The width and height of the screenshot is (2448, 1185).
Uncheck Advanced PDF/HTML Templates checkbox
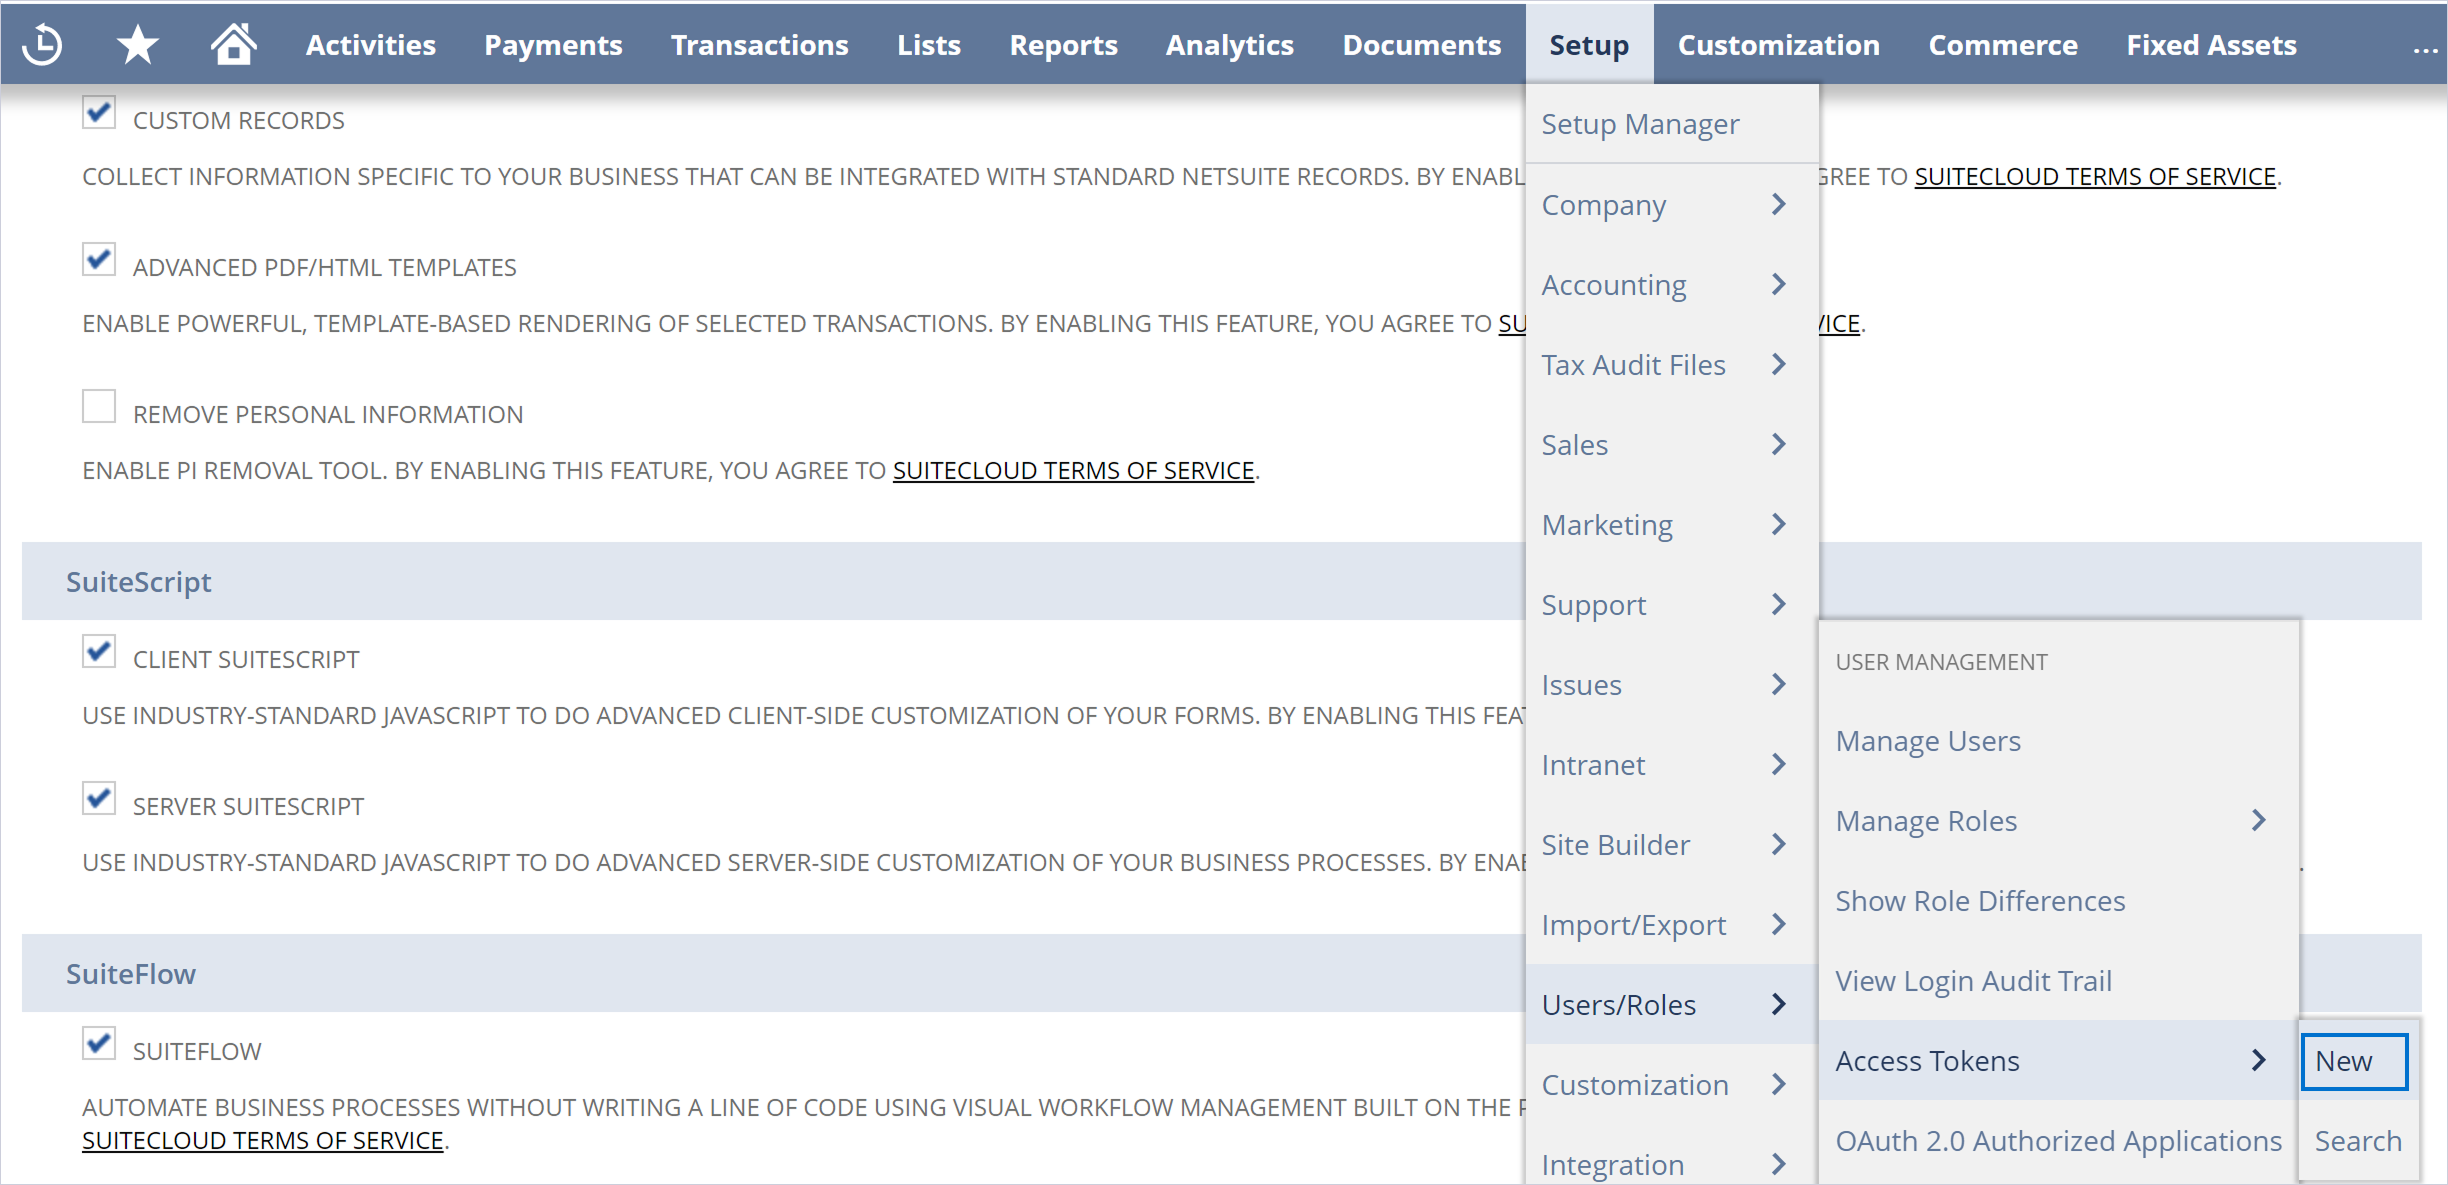tap(99, 259)
